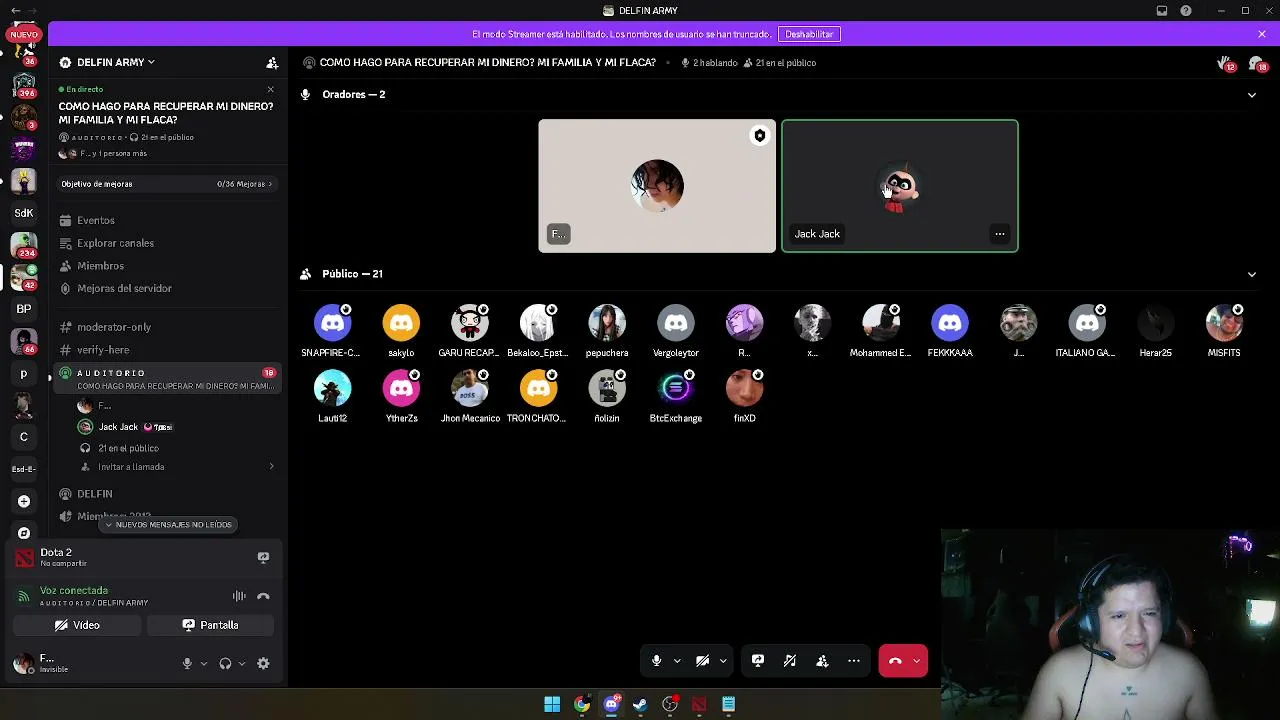Open Mejoras del servidor

click(124, 288)
